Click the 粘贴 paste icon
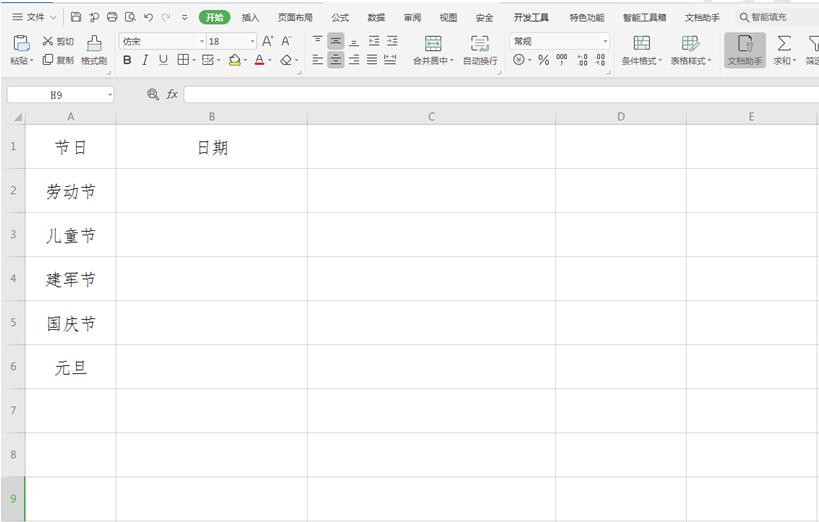Image resolution: width=819 pixels, height=522 pixels. click(21, 43)
